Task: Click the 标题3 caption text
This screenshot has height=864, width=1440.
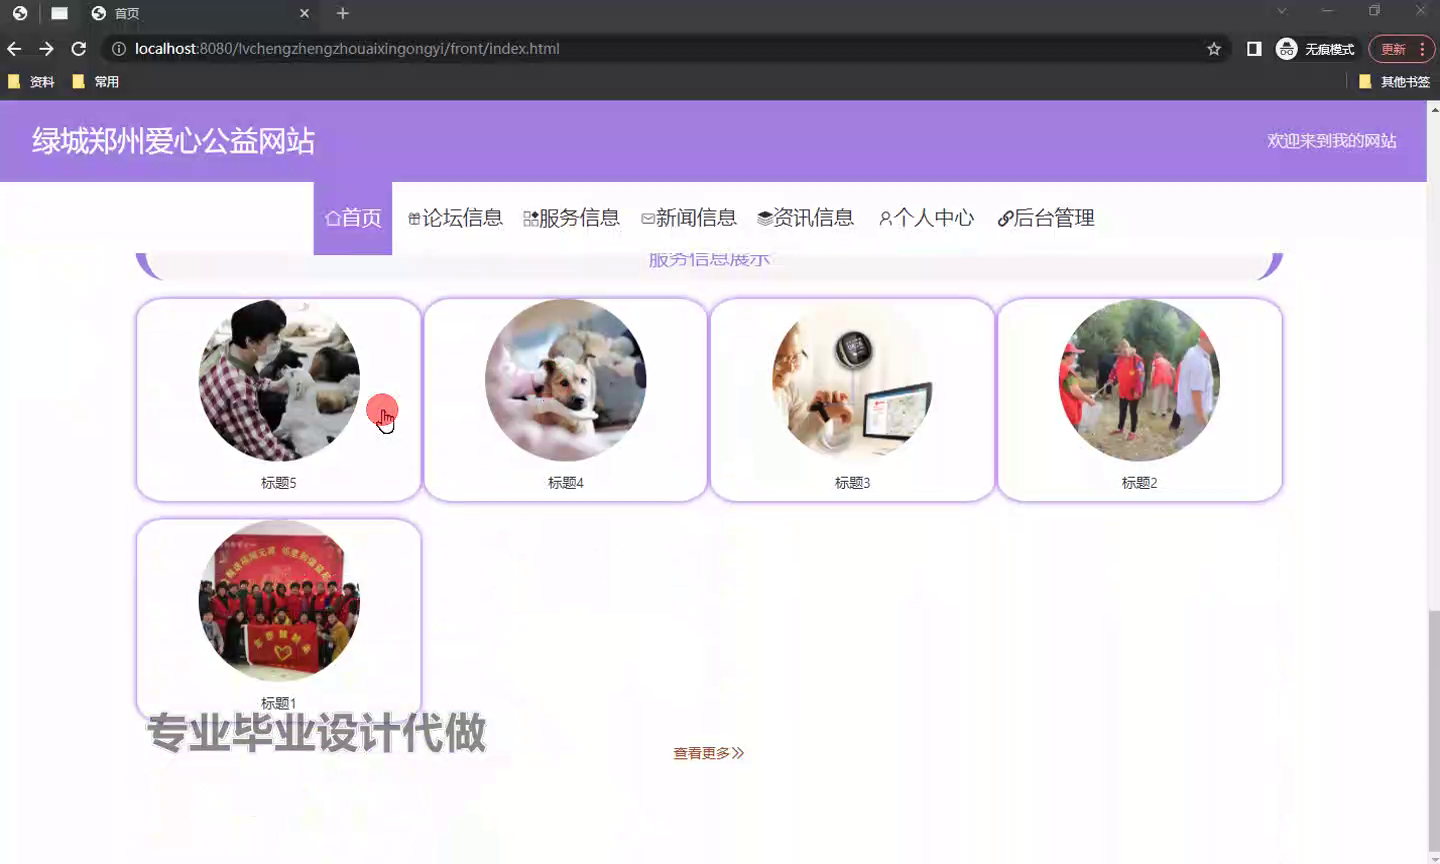Action: [853, 483]
